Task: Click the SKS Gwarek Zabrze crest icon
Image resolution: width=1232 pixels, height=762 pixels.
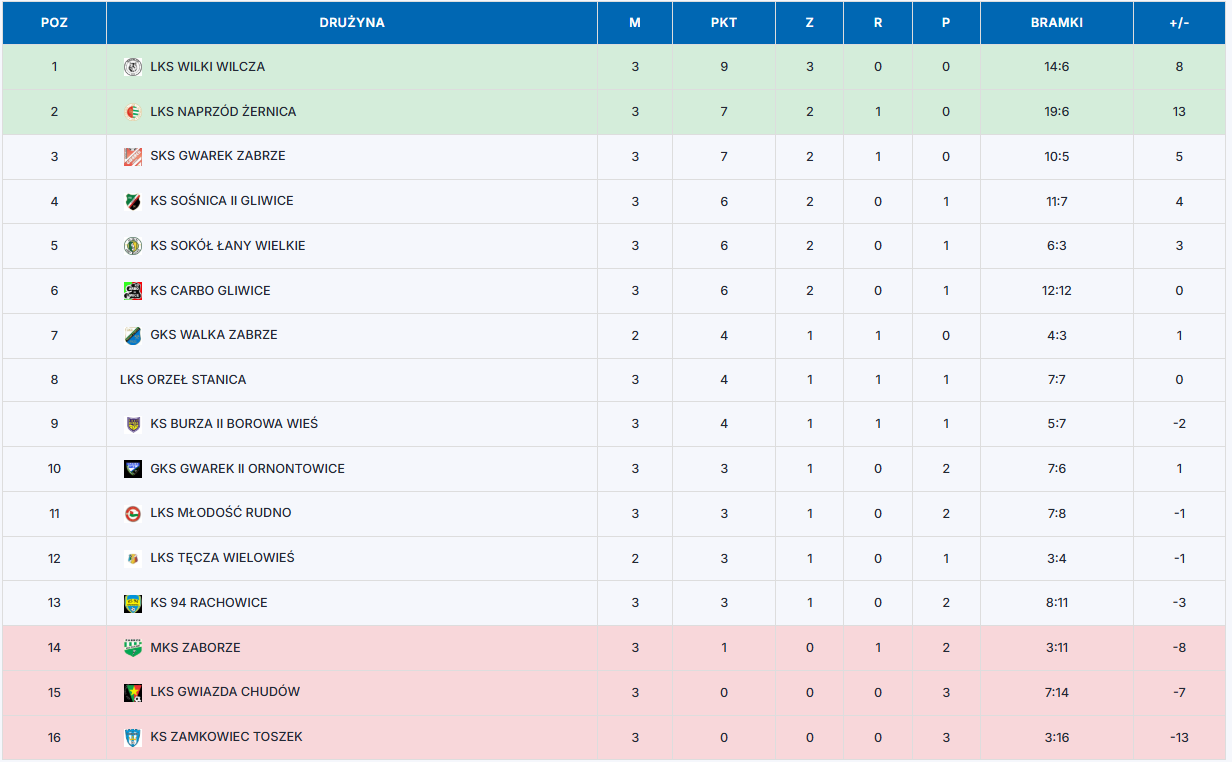Action: pyautogui.click(x=133, y=156)
